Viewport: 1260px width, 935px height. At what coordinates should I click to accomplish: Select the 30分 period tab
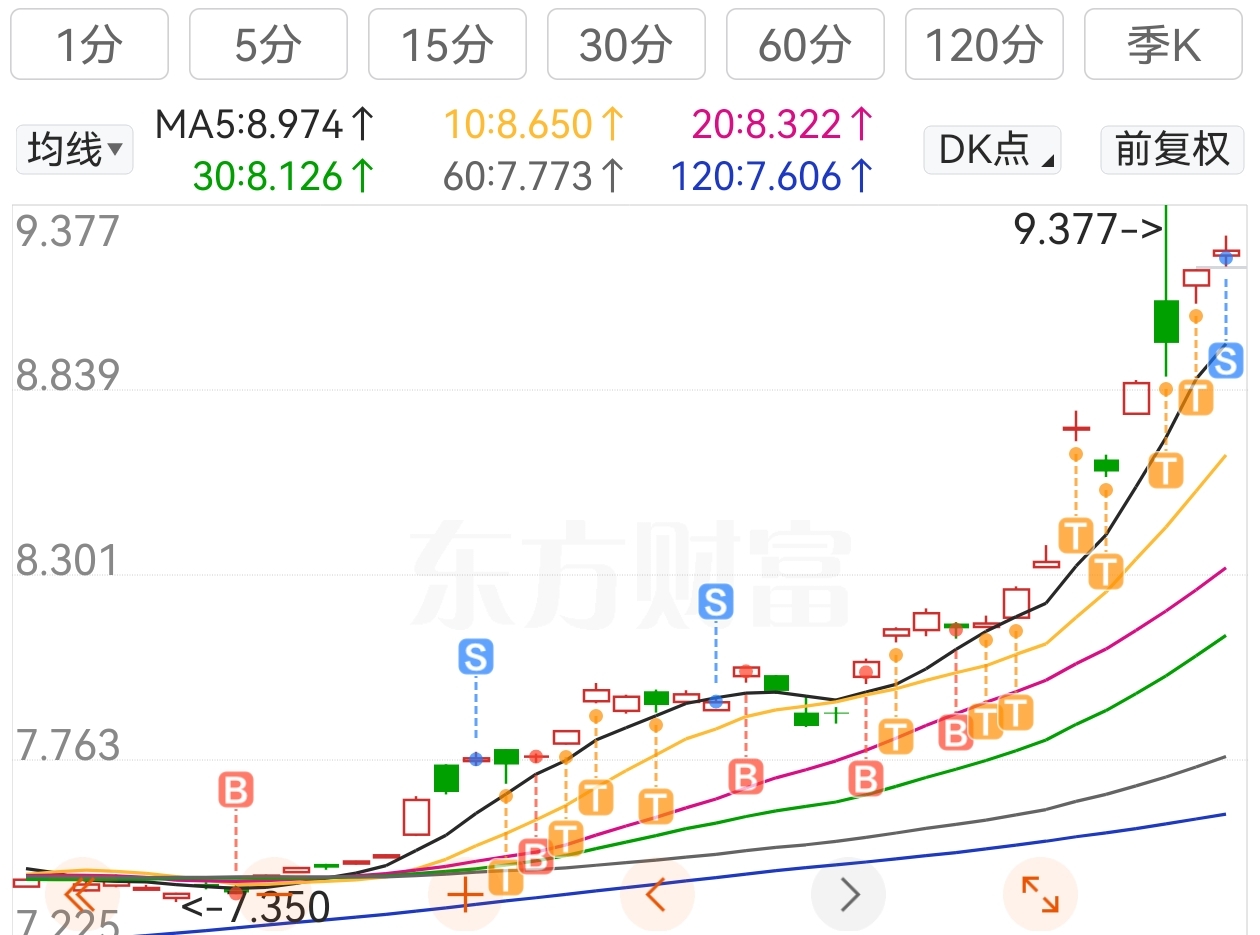tap(626, 45)
